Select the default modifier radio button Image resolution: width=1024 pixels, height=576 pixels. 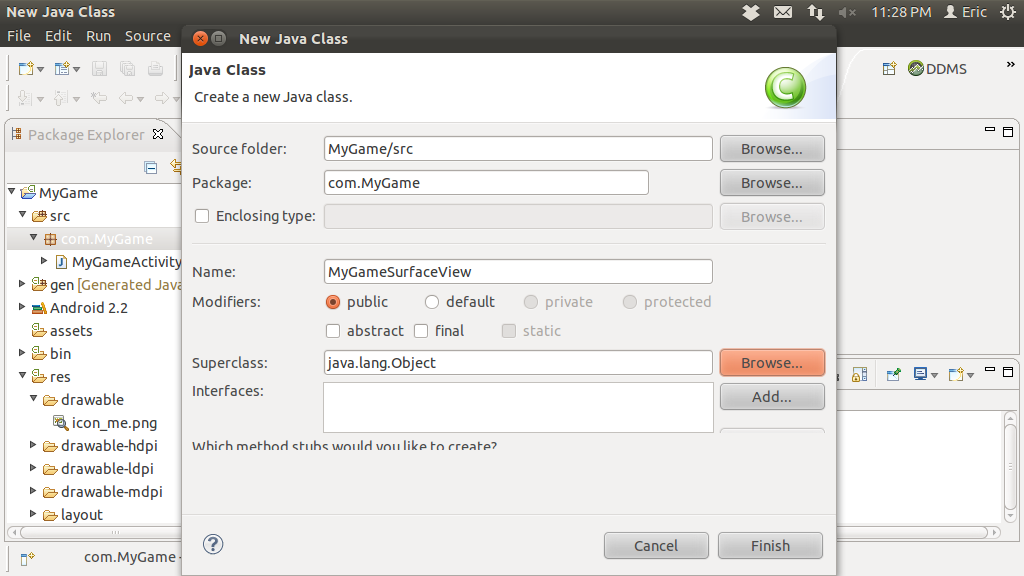point(432,302)
